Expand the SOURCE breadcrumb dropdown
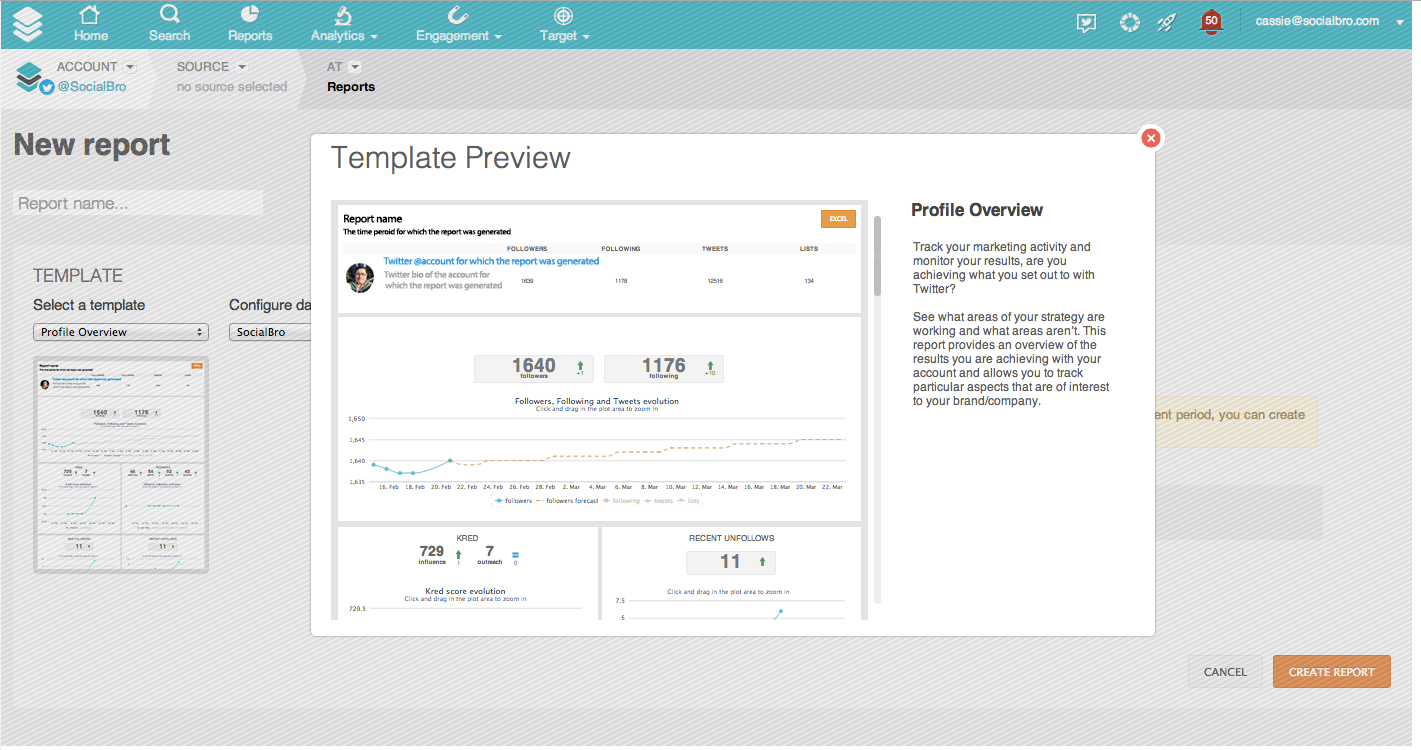This screenshot has height=750, width=1421. point(241,67)
